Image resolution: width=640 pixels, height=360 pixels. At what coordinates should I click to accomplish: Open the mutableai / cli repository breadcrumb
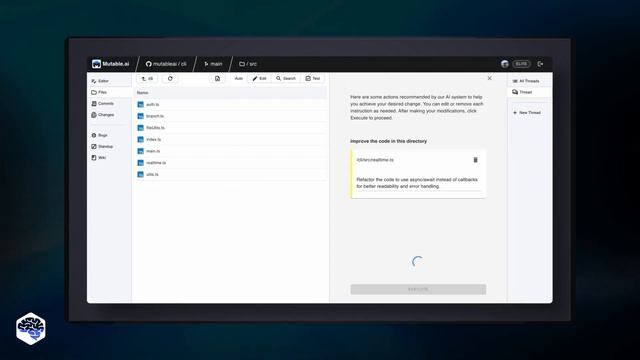[x=166, y=64]
